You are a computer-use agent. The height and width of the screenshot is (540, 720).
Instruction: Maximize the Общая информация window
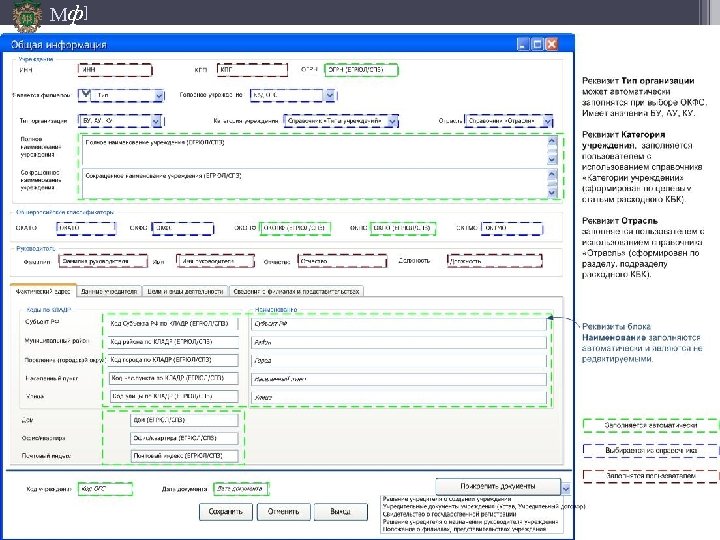coord(537,44)
